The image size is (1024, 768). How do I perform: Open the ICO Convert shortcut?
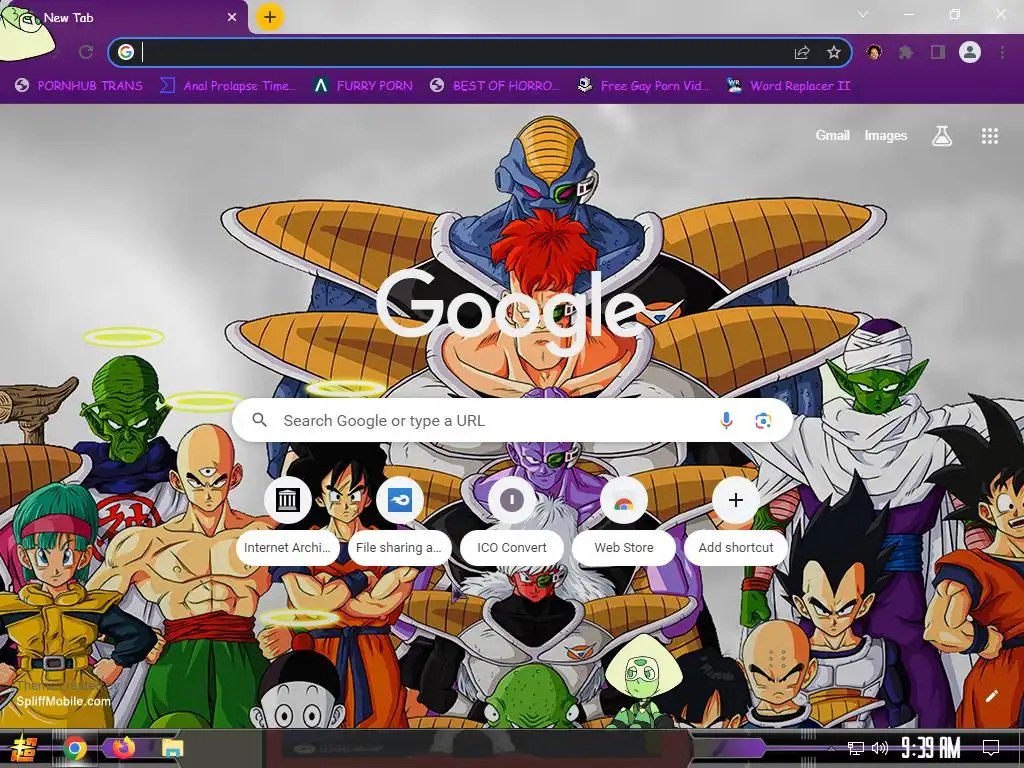pyautogui.click(x=511, y=520)
